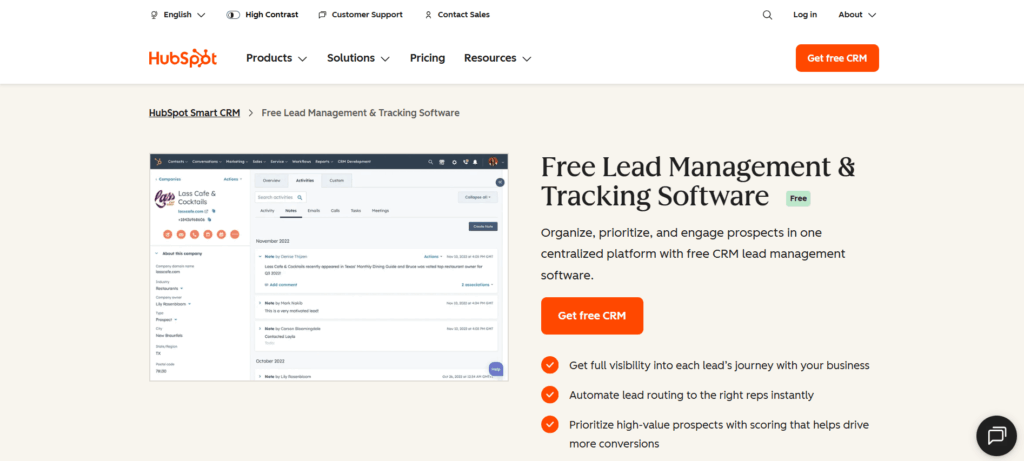Click the HubSpot logo in the header
This screenshot has height=461, width=1024.
183,58
